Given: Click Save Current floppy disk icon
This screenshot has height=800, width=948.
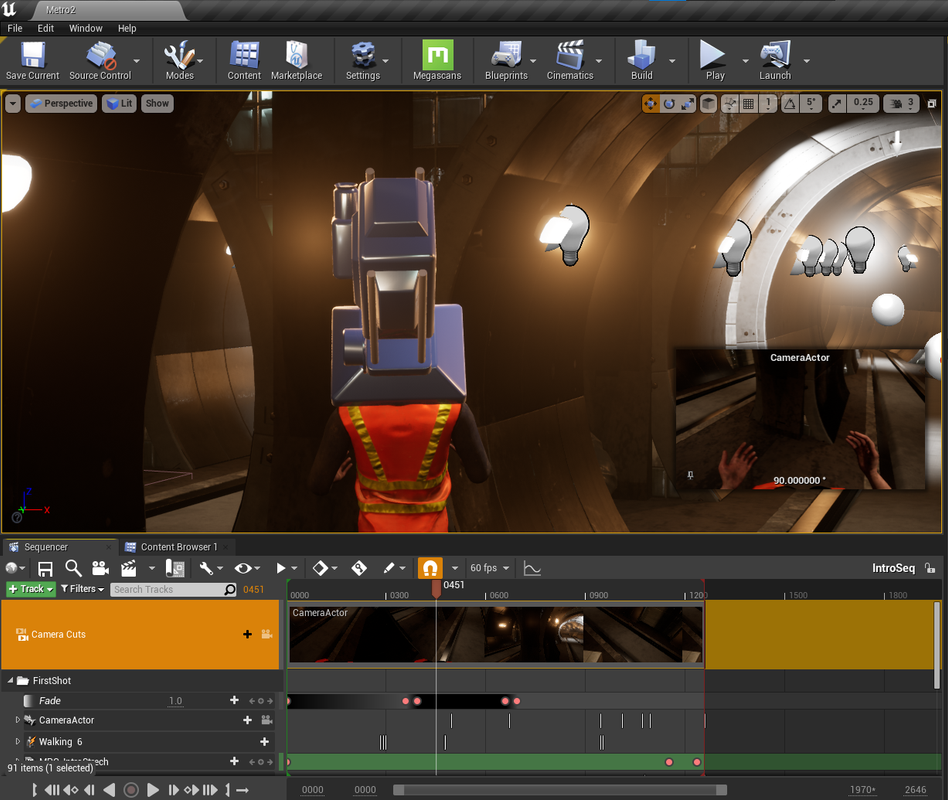Looking at the screenshot, I should click(32, 56).
